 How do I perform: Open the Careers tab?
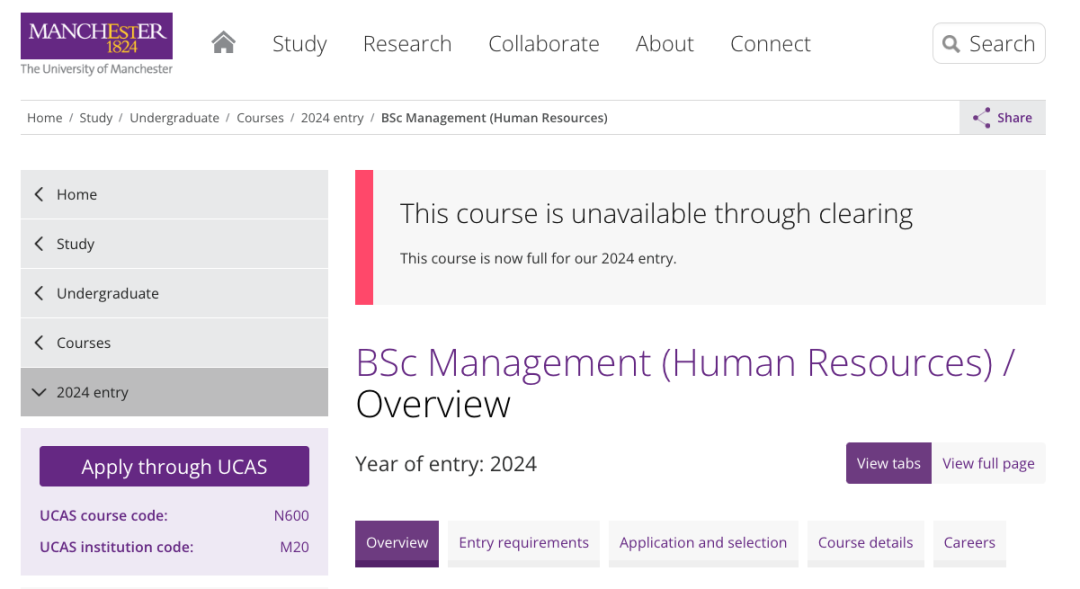(969, 543)
